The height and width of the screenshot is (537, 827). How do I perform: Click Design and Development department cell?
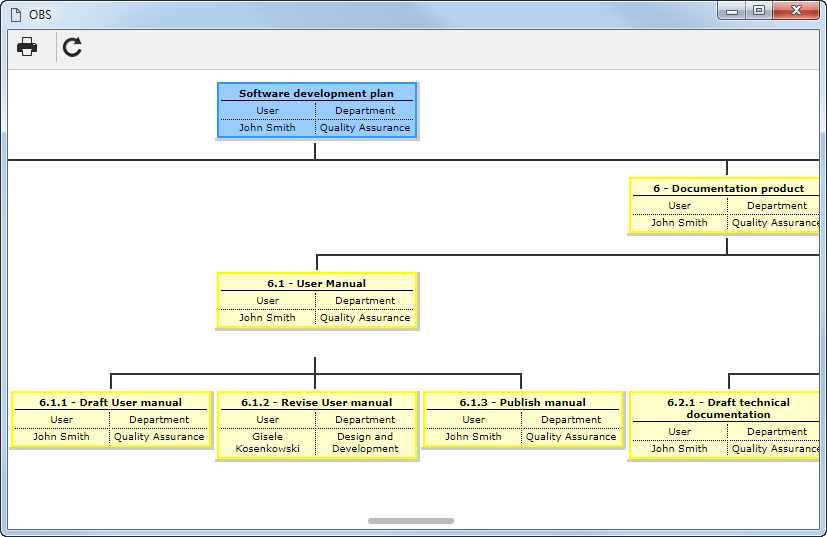click(365, 443)
